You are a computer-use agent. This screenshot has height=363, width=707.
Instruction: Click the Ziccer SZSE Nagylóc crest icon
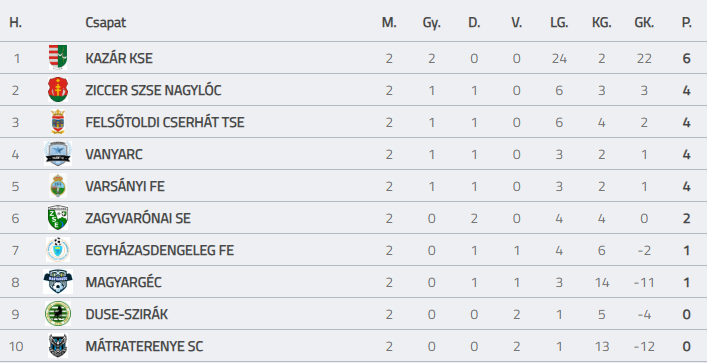(x=58, y=90)
